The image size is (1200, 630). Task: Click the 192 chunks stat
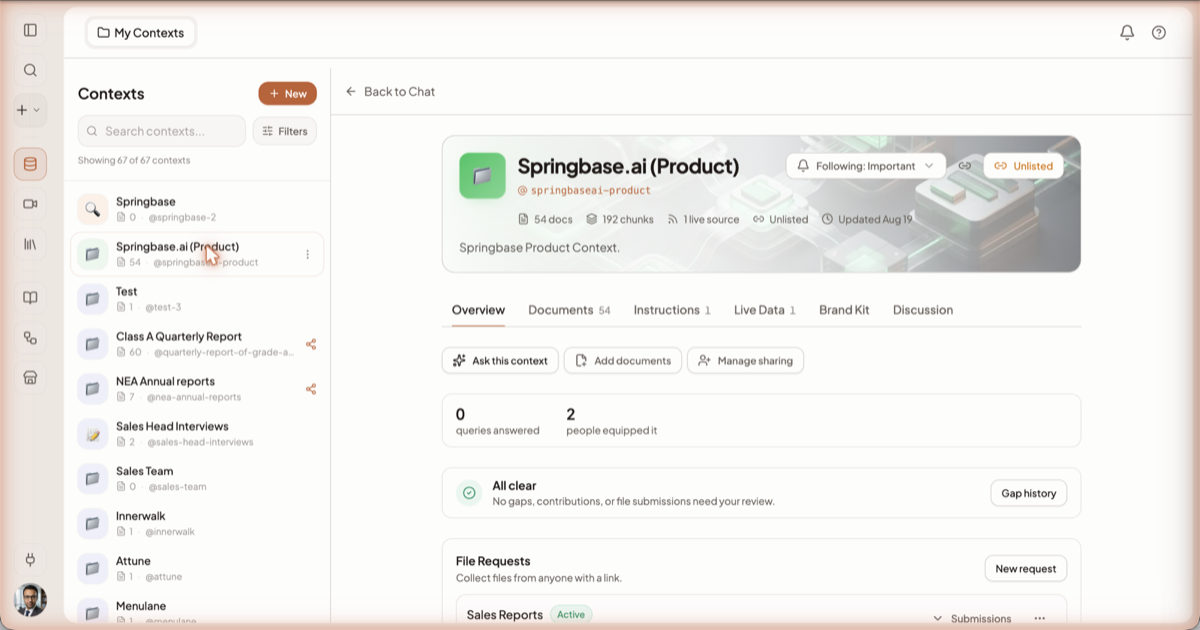(x=621, y=219)
